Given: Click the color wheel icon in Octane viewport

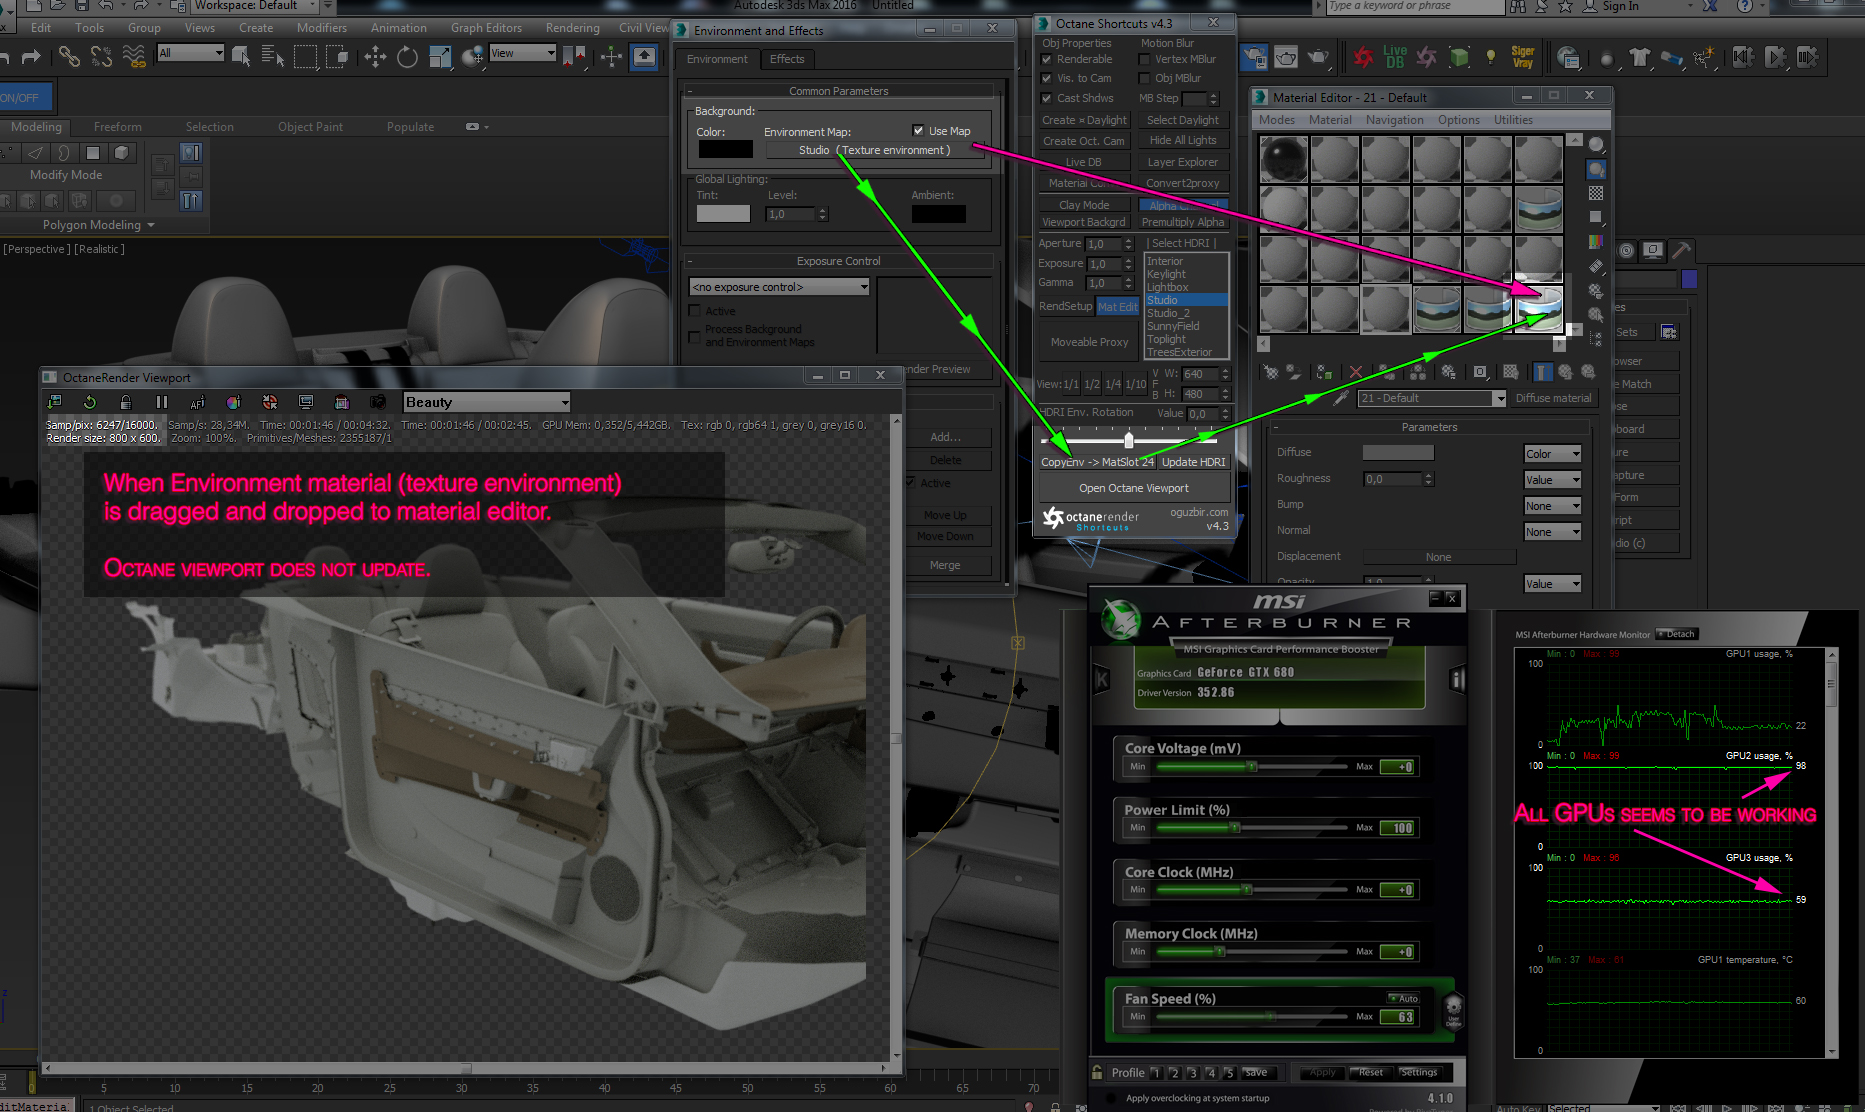Looking at the screenshot, I should click(x=234, y=402).
